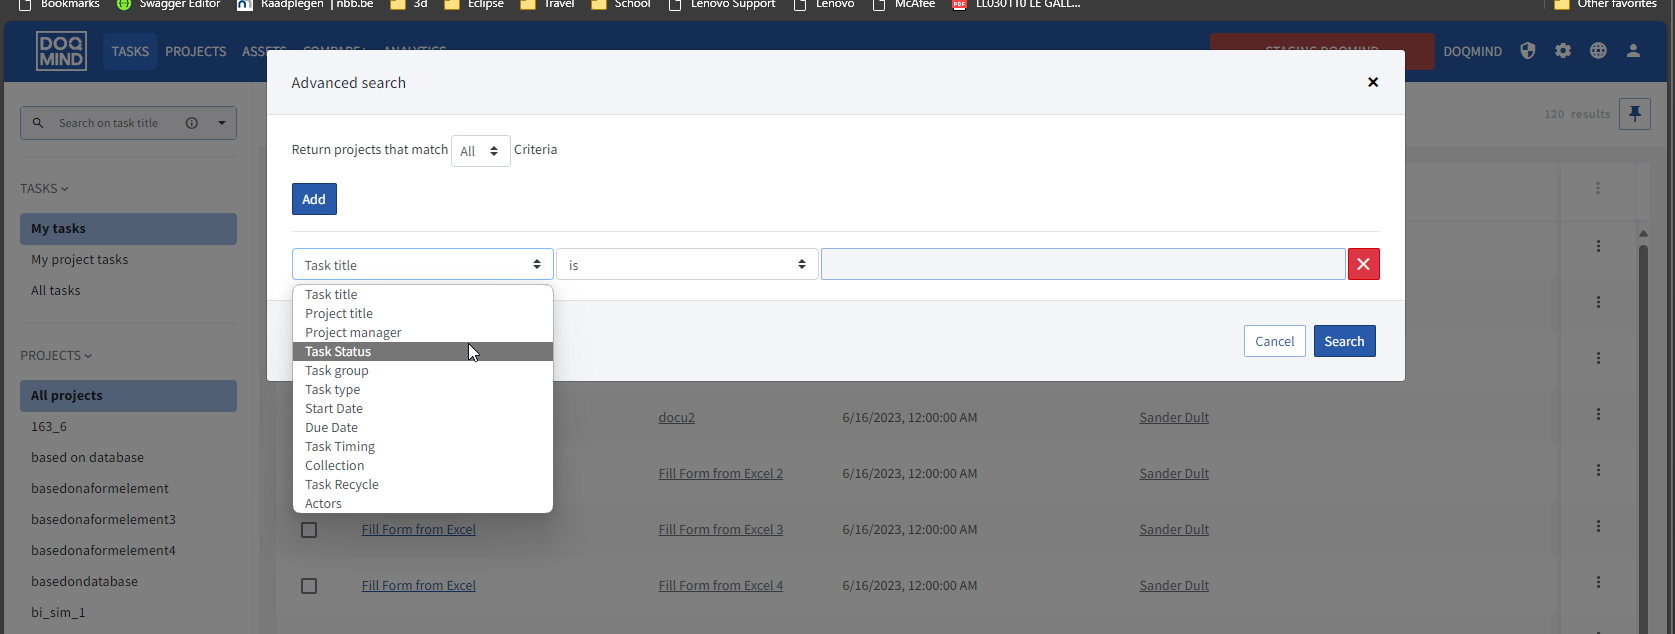Image resolution: width=1675 pixels, height=634 pixels.
Task: Click the blue Search button
Action: pyautogui.click(x=1344, y=341)
